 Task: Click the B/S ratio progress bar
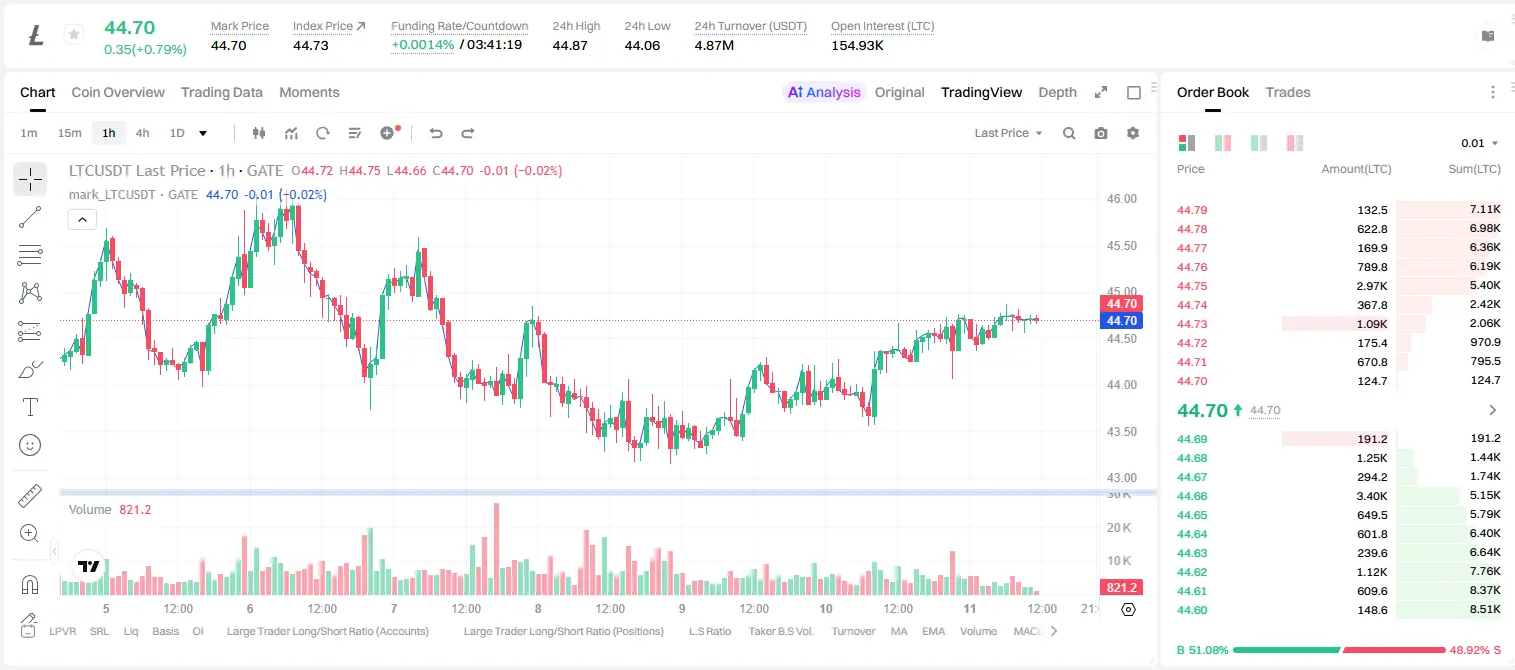[x=1339, y=650]
